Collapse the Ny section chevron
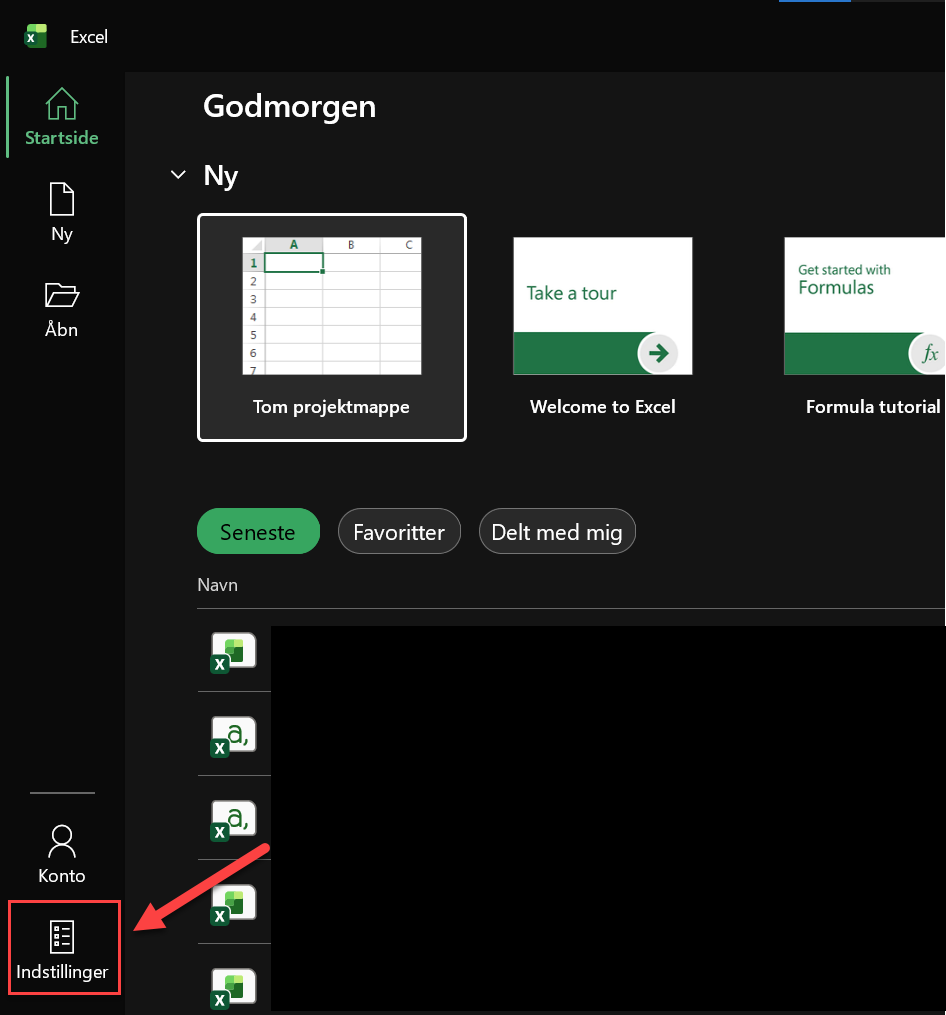This screenshot has width=946, height=1015. [178, 175]
